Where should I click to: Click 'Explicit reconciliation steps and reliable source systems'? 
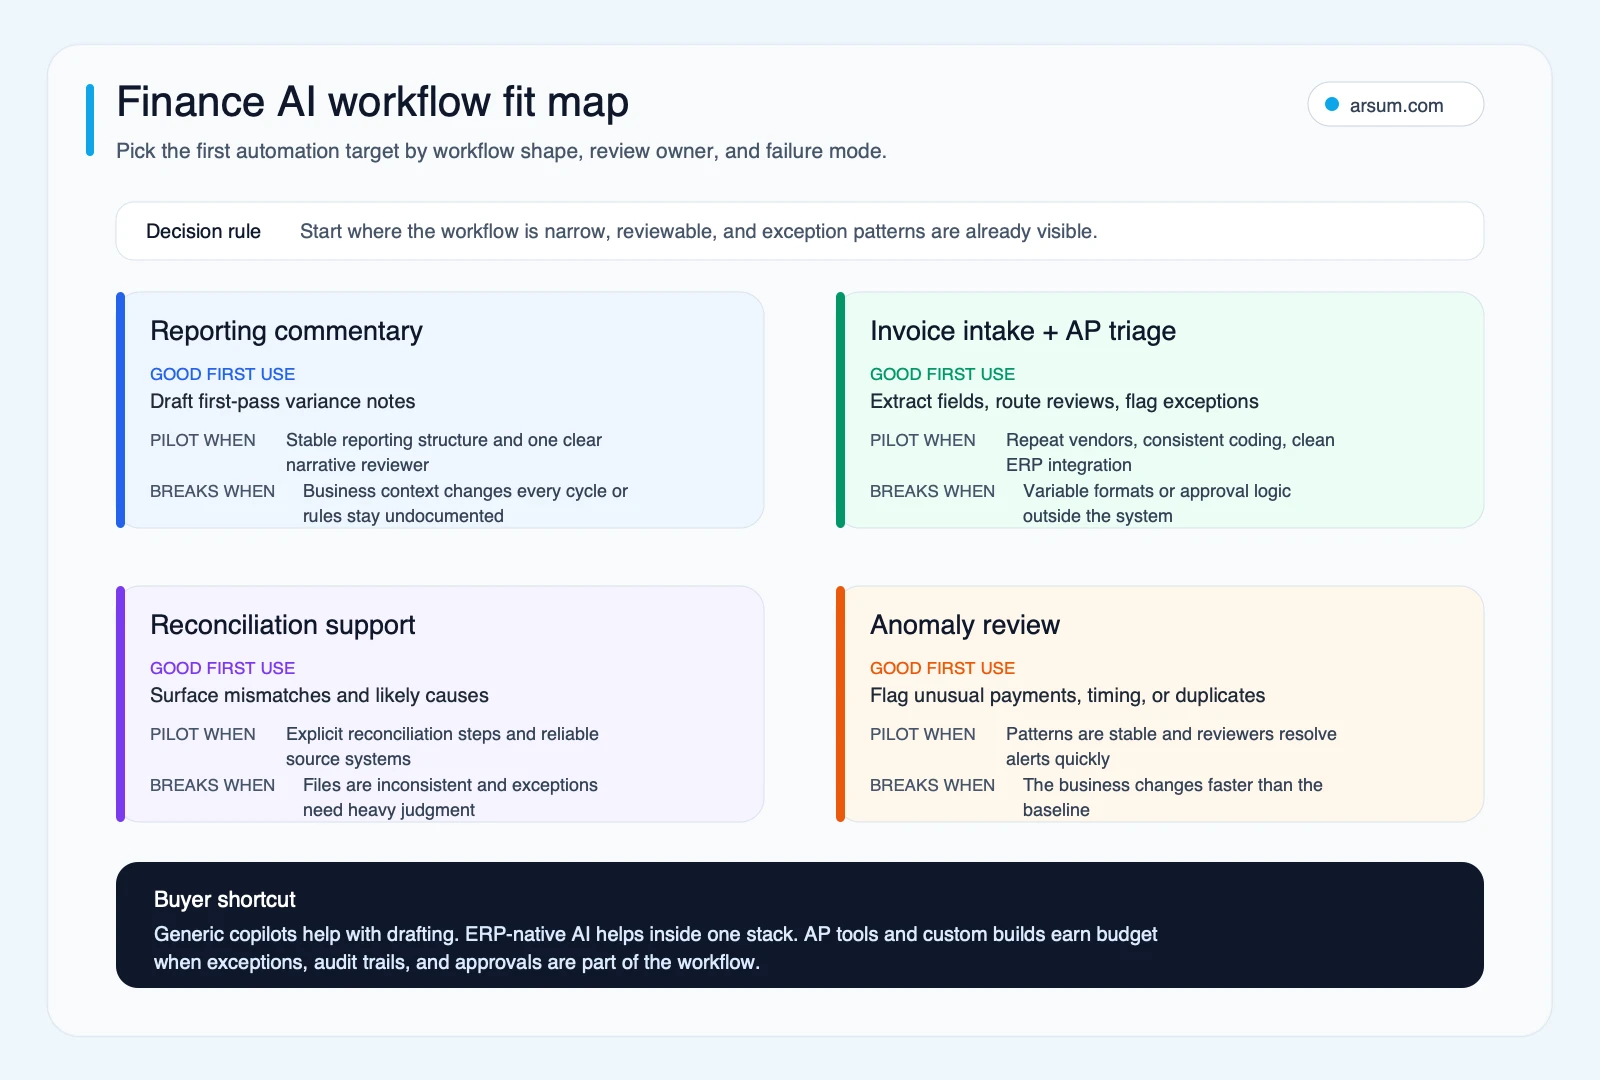(x=442, y=746)
